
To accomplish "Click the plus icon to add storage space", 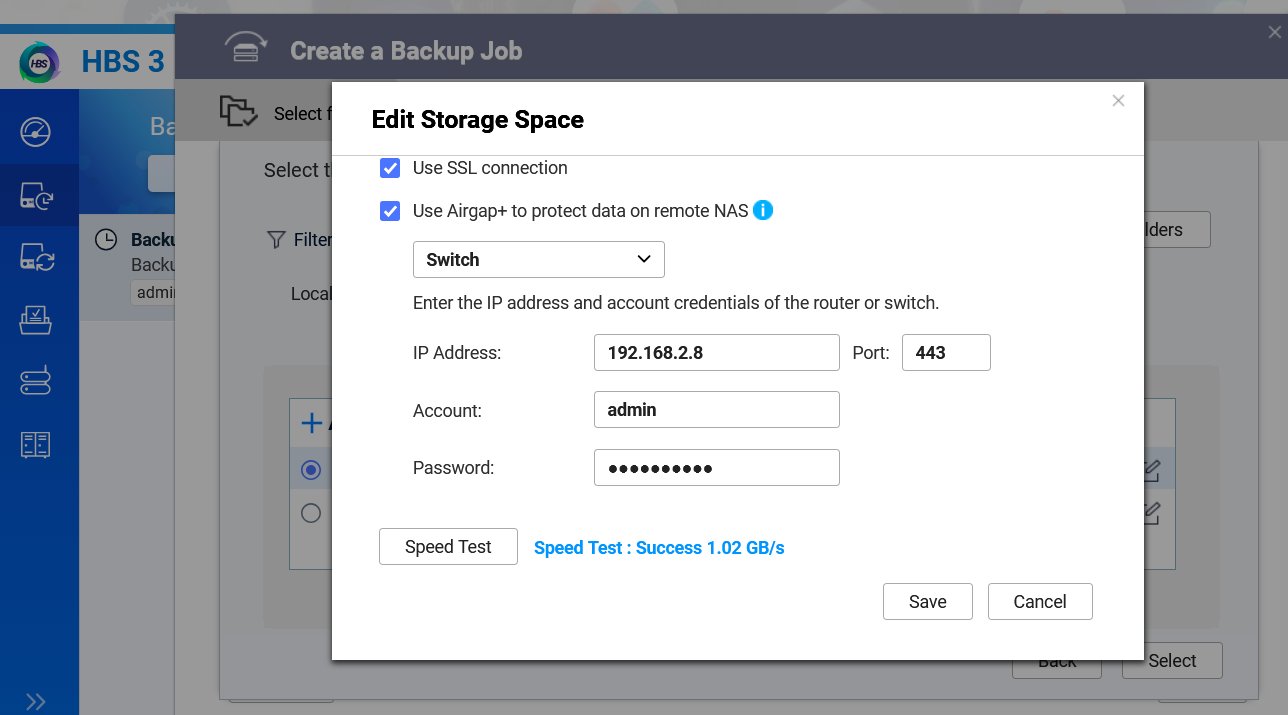I will point(311,424).
